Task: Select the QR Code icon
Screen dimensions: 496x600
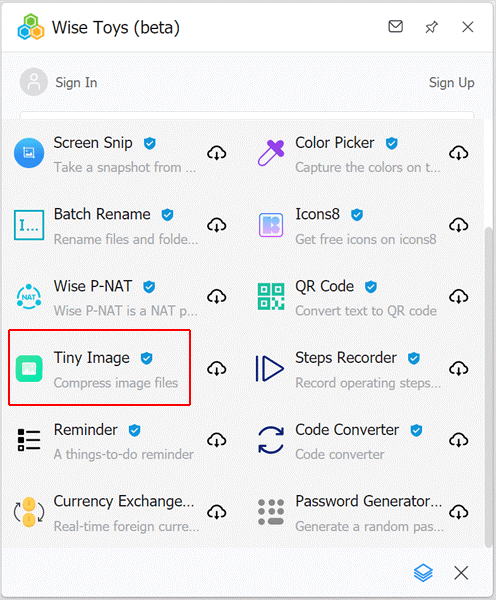Action: [271, 297]
